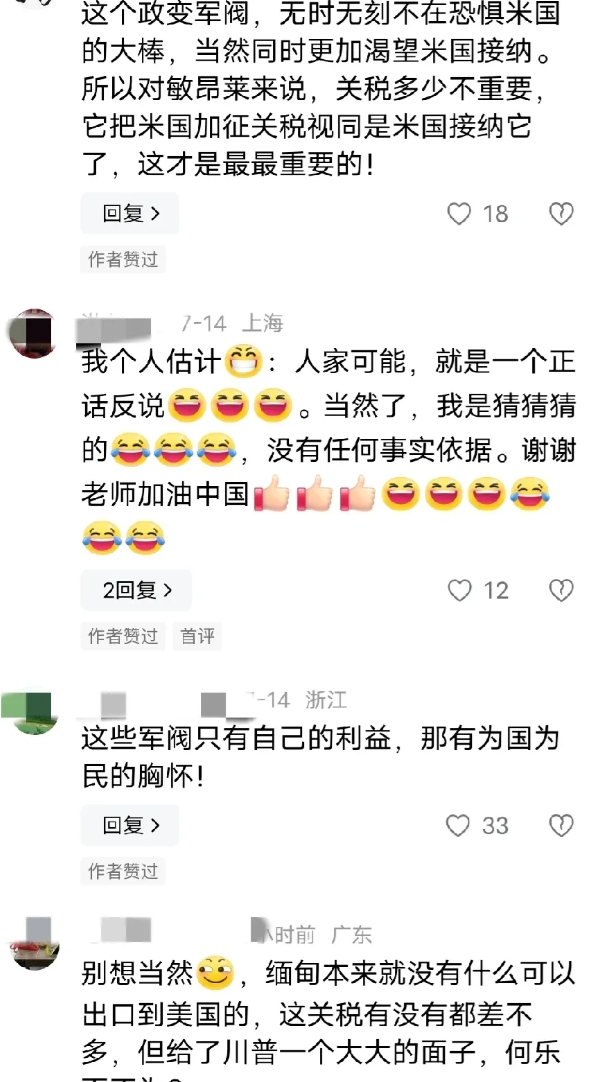Open the Shanghai commenter's avatar

coord(32,333)
